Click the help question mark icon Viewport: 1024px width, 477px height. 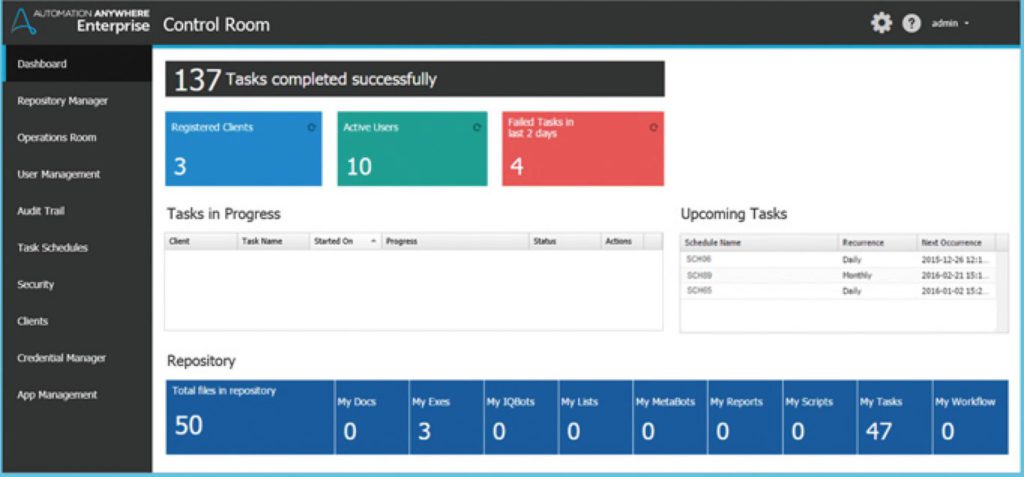(x=911, y=23)
